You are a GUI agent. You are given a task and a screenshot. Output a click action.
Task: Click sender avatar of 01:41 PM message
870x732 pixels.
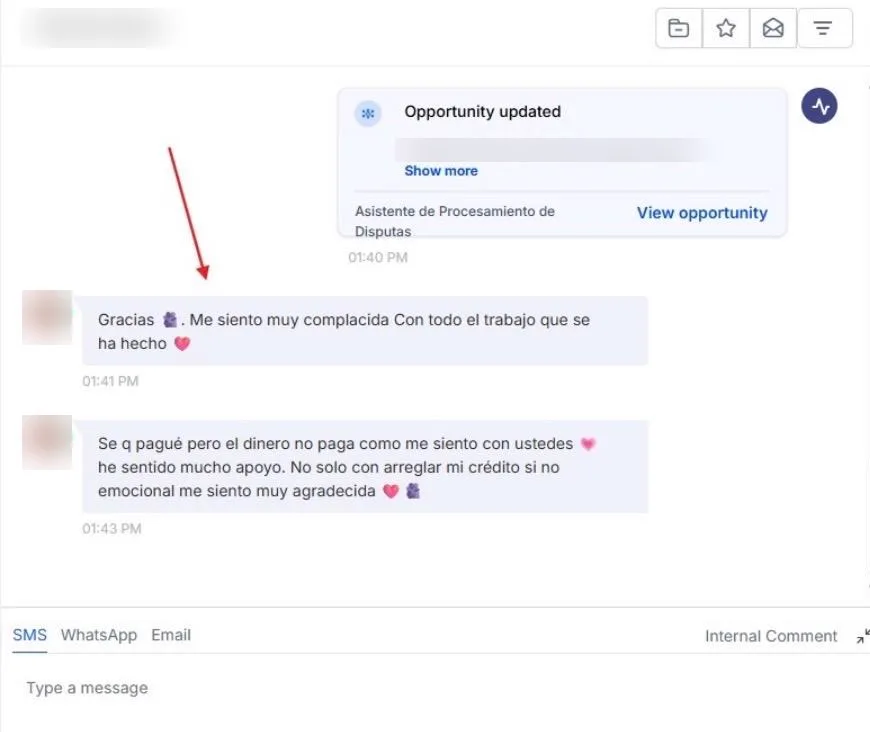pos(47,317)
